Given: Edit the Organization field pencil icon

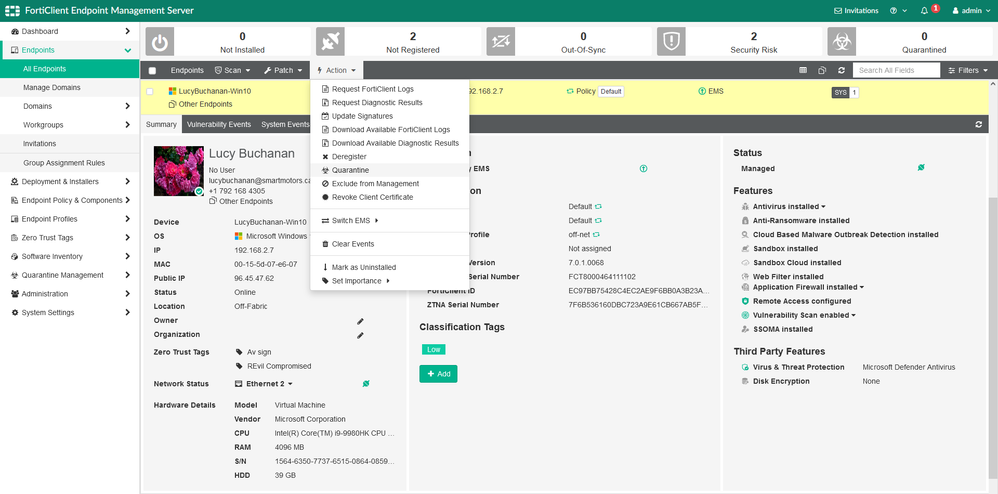Looking at the screenshot, I should [x=360, y=335].
